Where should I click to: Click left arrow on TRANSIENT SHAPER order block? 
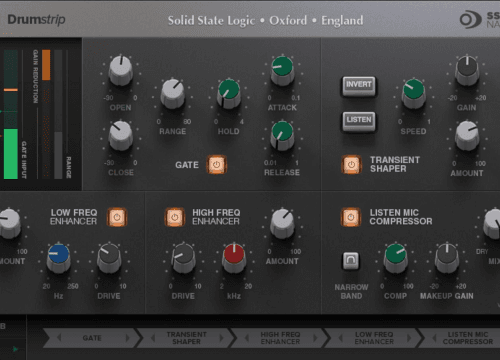[153, 338]
